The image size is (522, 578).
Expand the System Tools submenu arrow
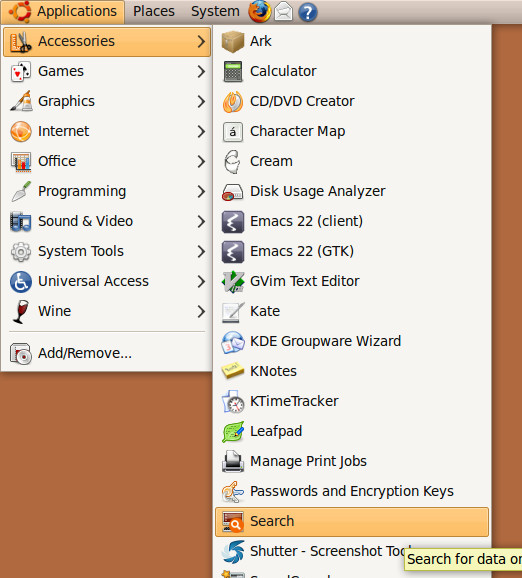(201, 251)
